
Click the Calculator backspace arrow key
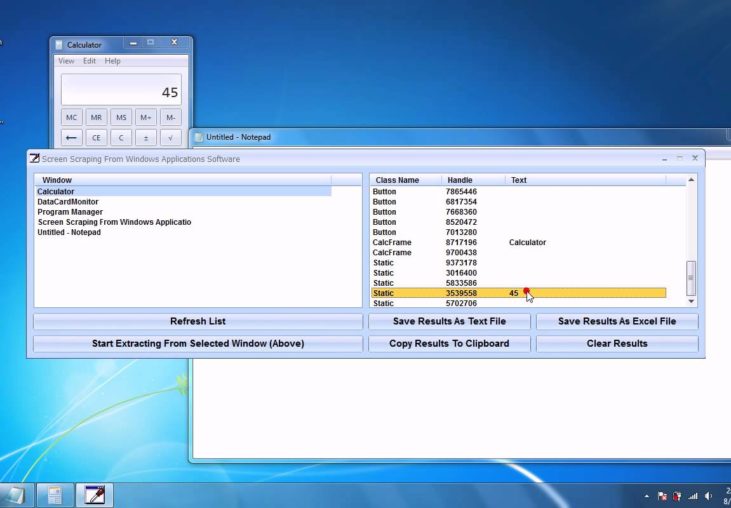72,138
